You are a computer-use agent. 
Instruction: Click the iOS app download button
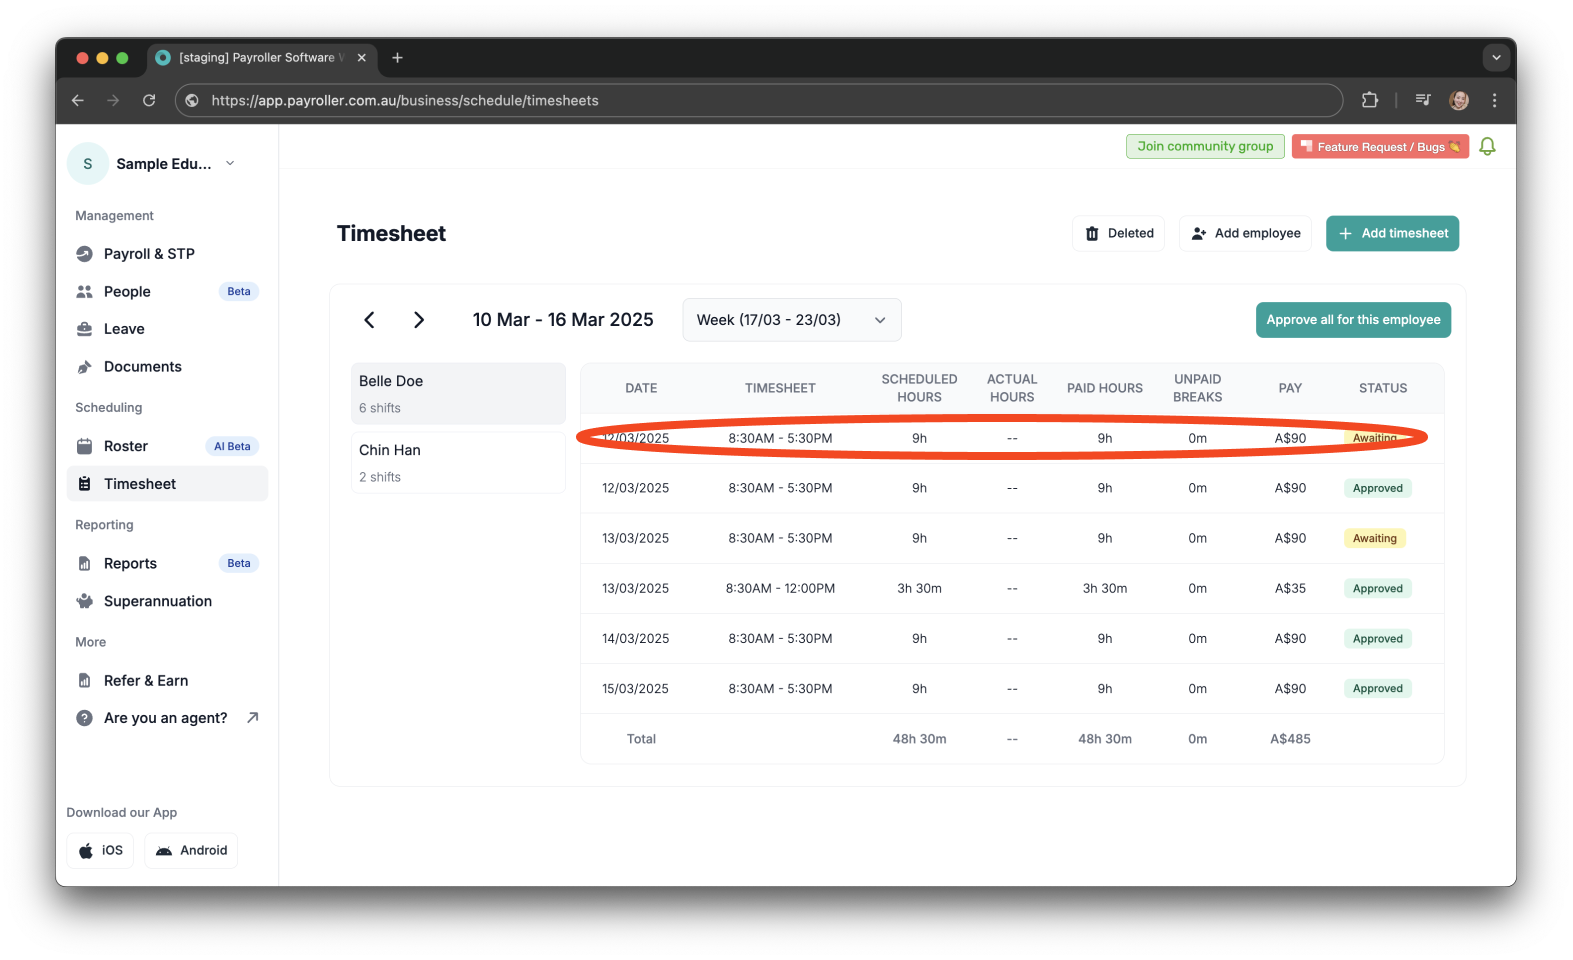coord(100,850)
